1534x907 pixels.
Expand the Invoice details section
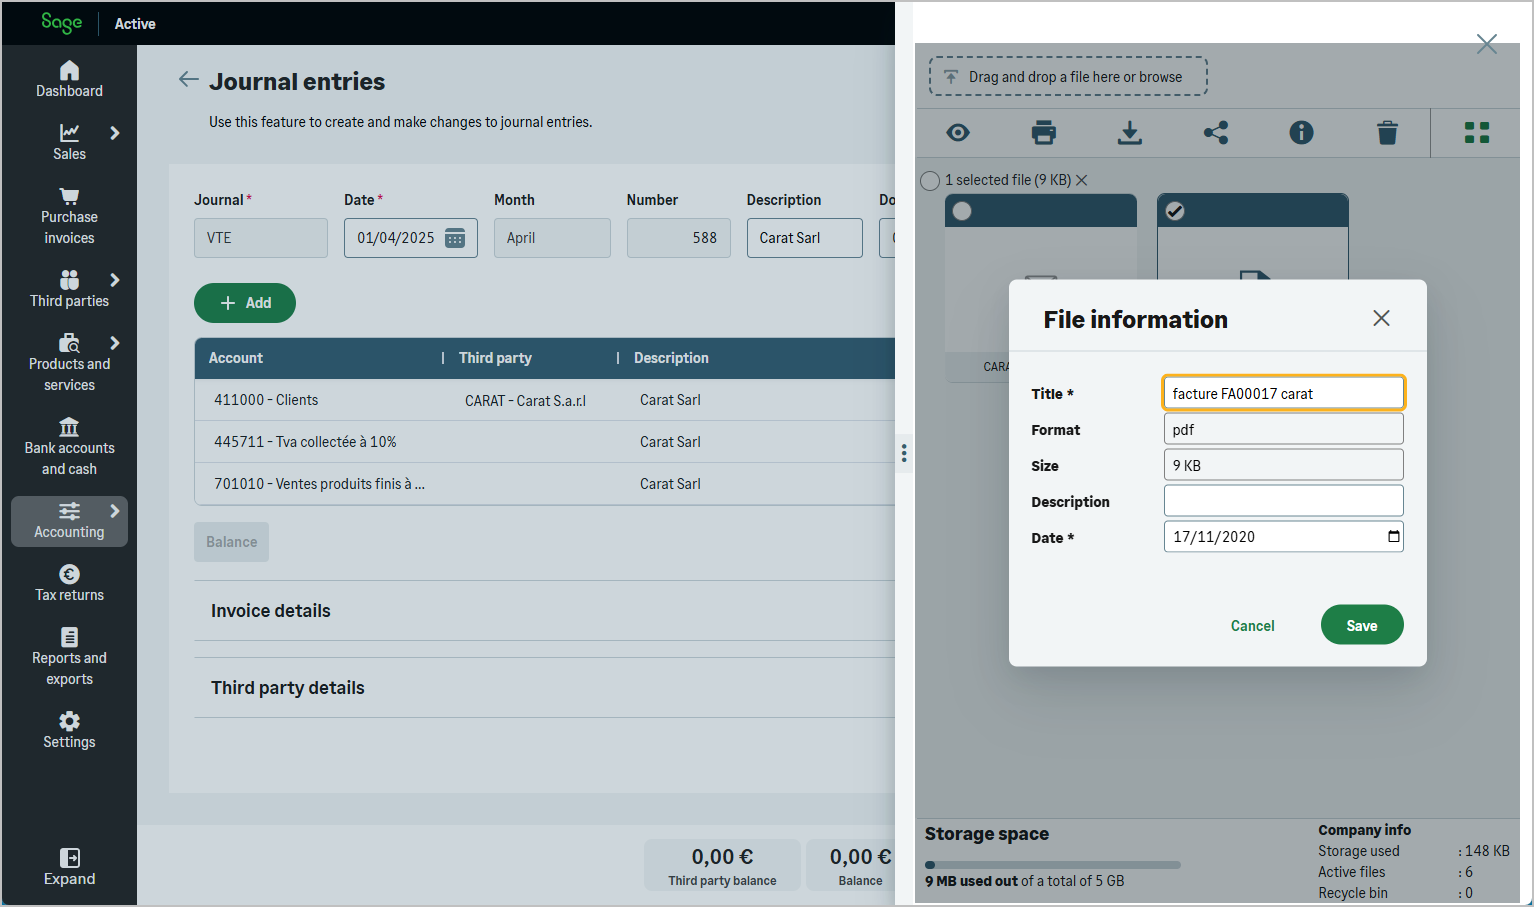271,611
